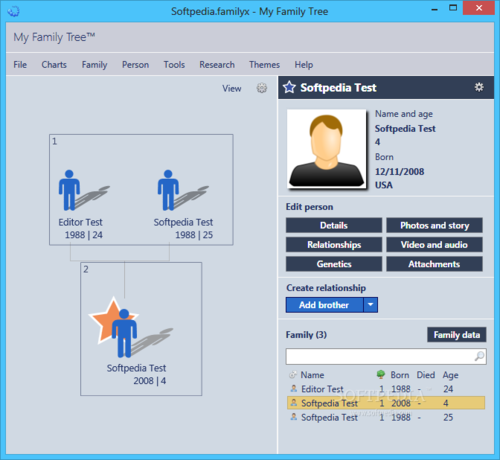The image size is (500, 460).
Task: Click the app logo icon in title bar
Action: [x=14, y=11]
